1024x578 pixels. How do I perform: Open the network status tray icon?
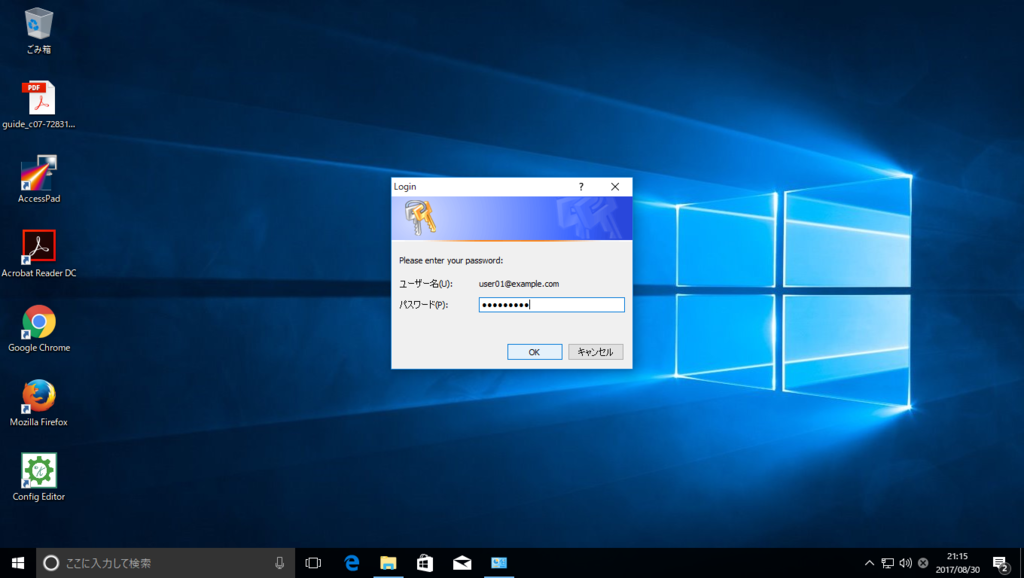[888, 563]
